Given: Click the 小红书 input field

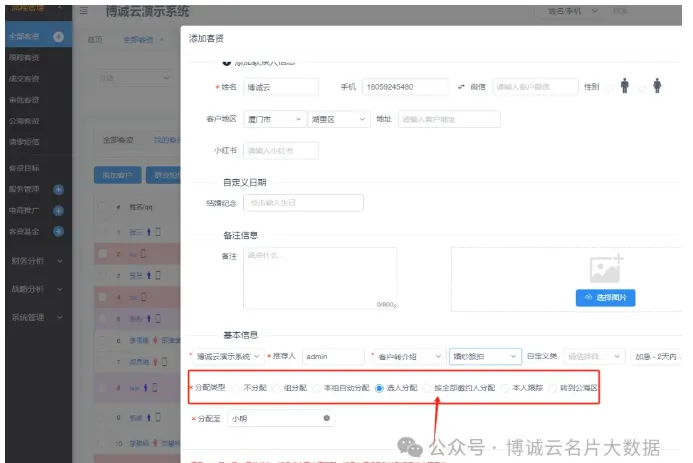Looking at the screenshot, I should point(280,151).
